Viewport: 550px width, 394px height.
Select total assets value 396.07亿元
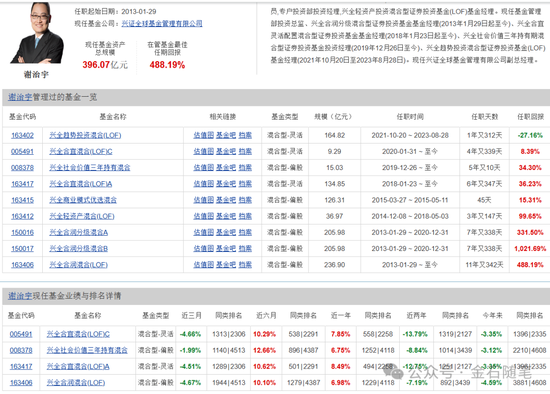(x=105, y=65)
